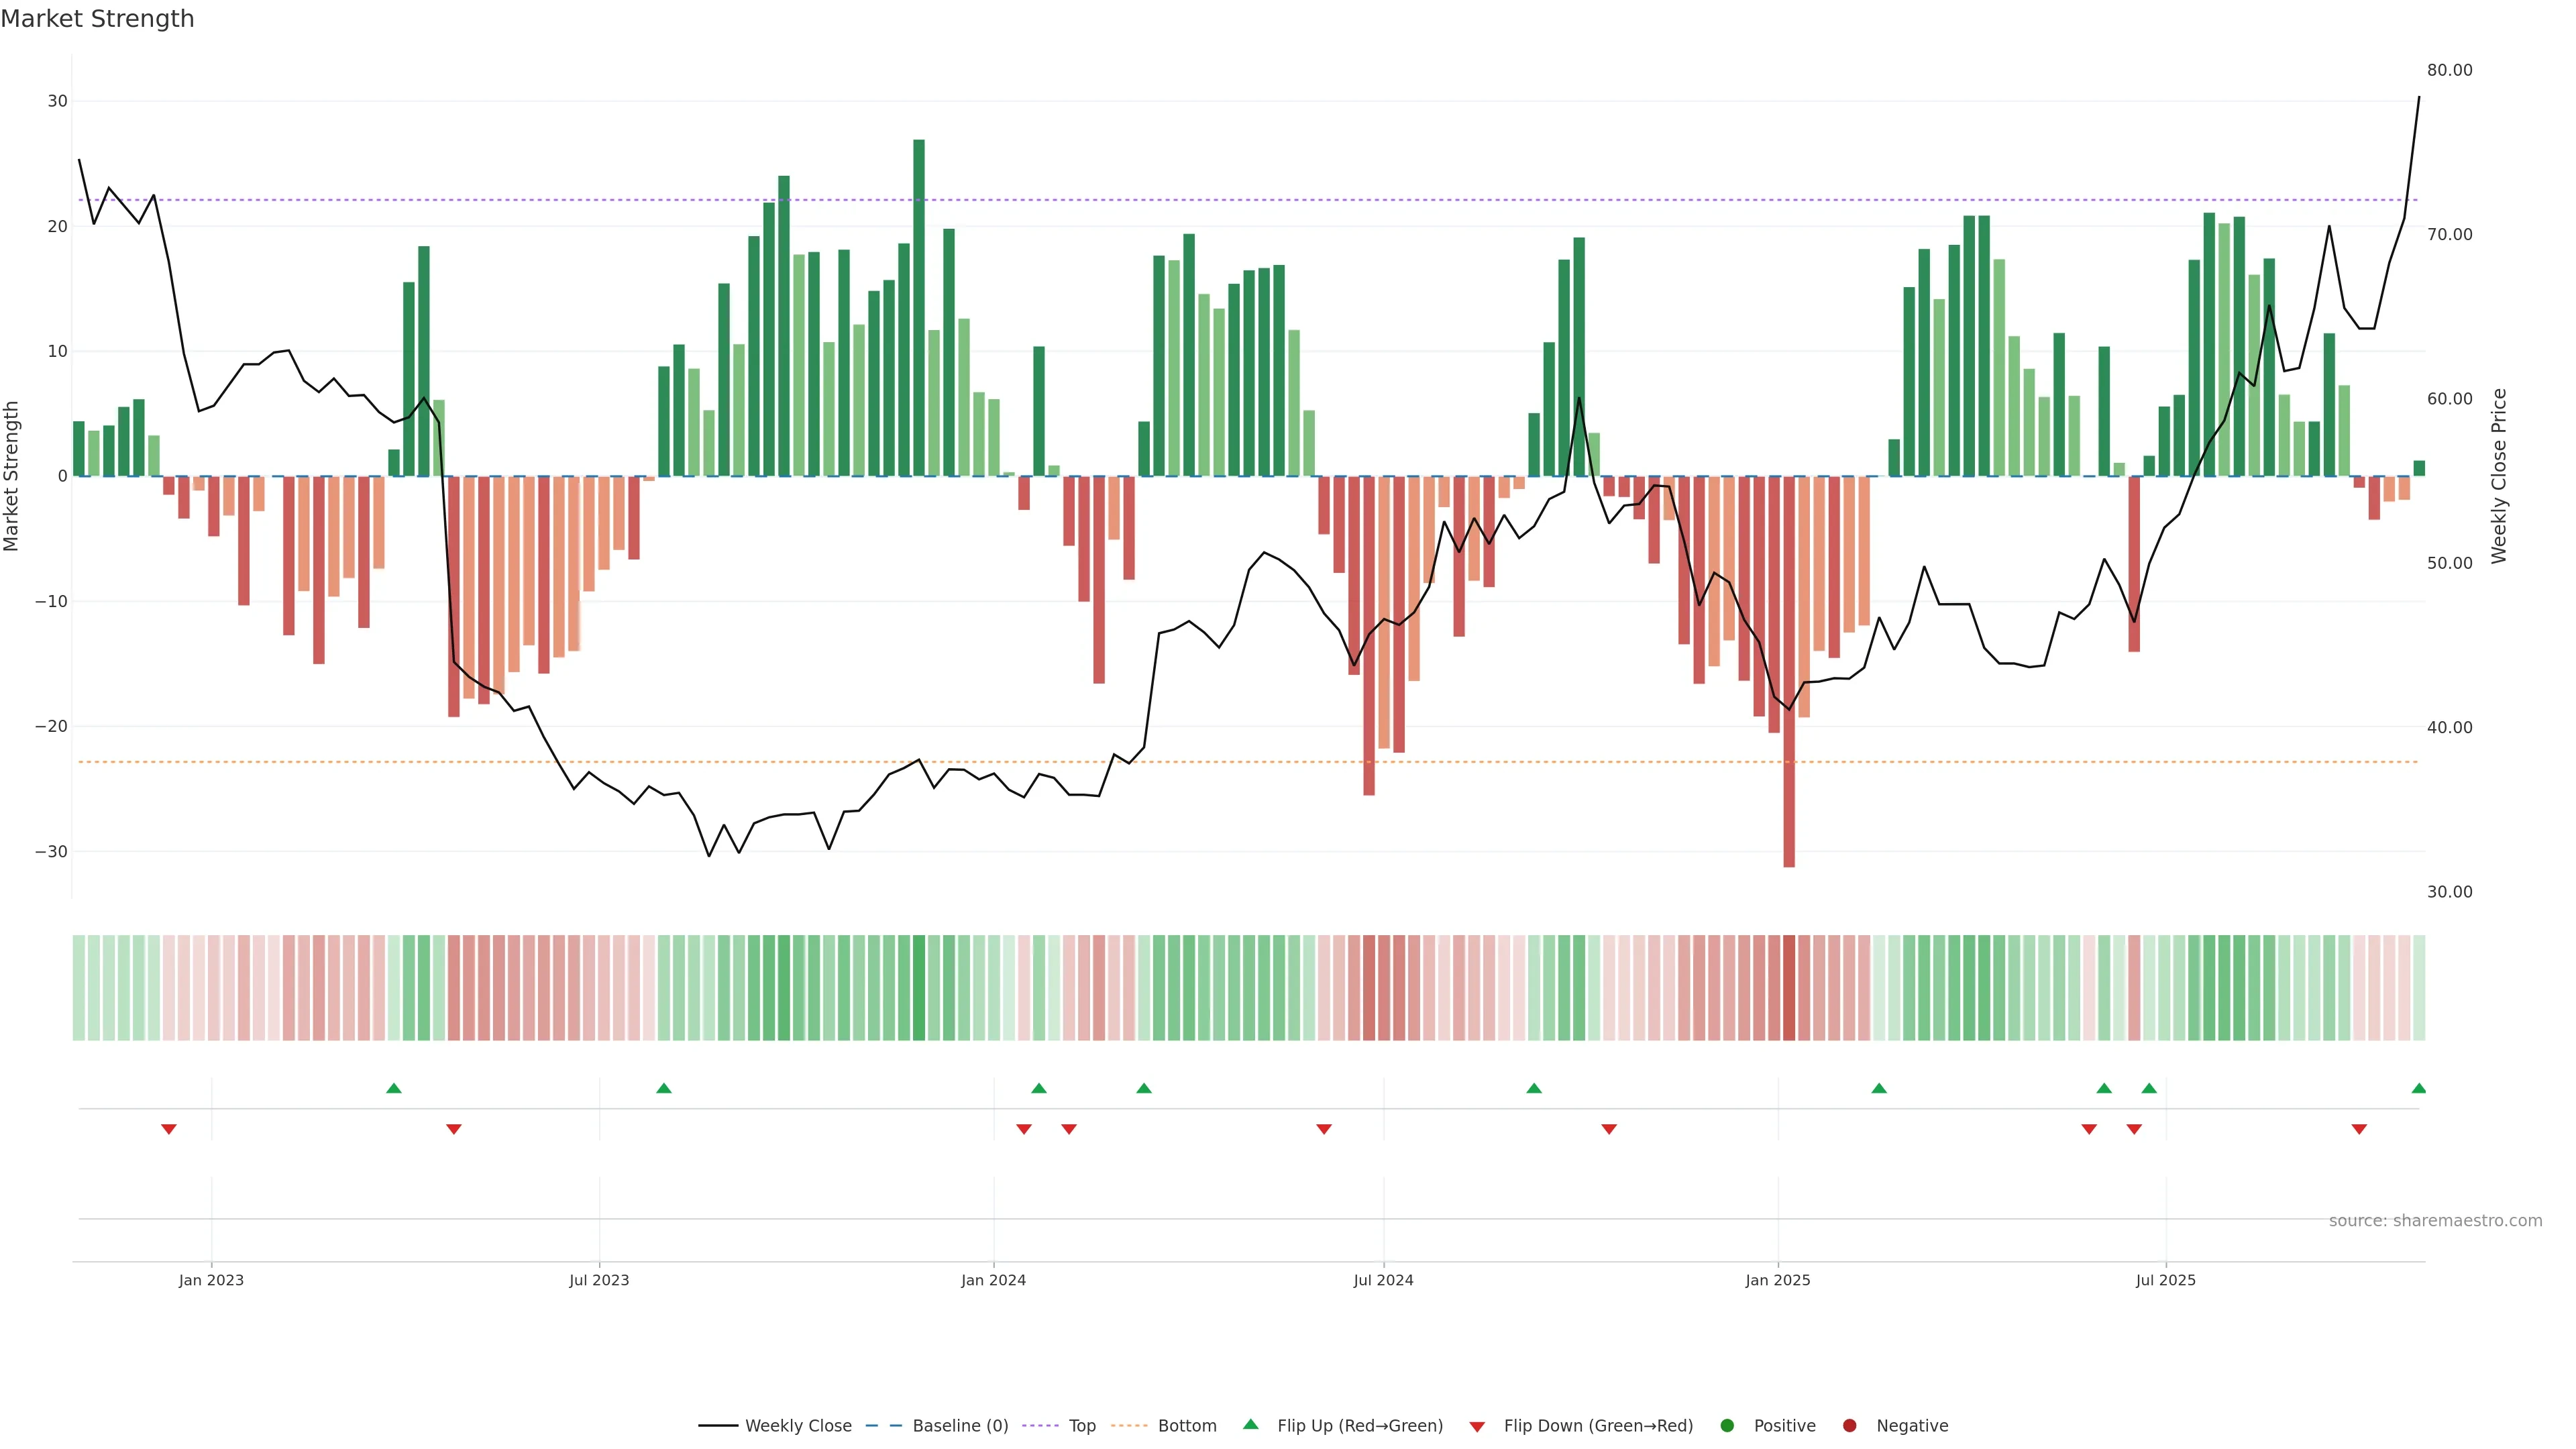
Task: Click the green Flip Up triangle in legend
Action: (1250, 1424)
